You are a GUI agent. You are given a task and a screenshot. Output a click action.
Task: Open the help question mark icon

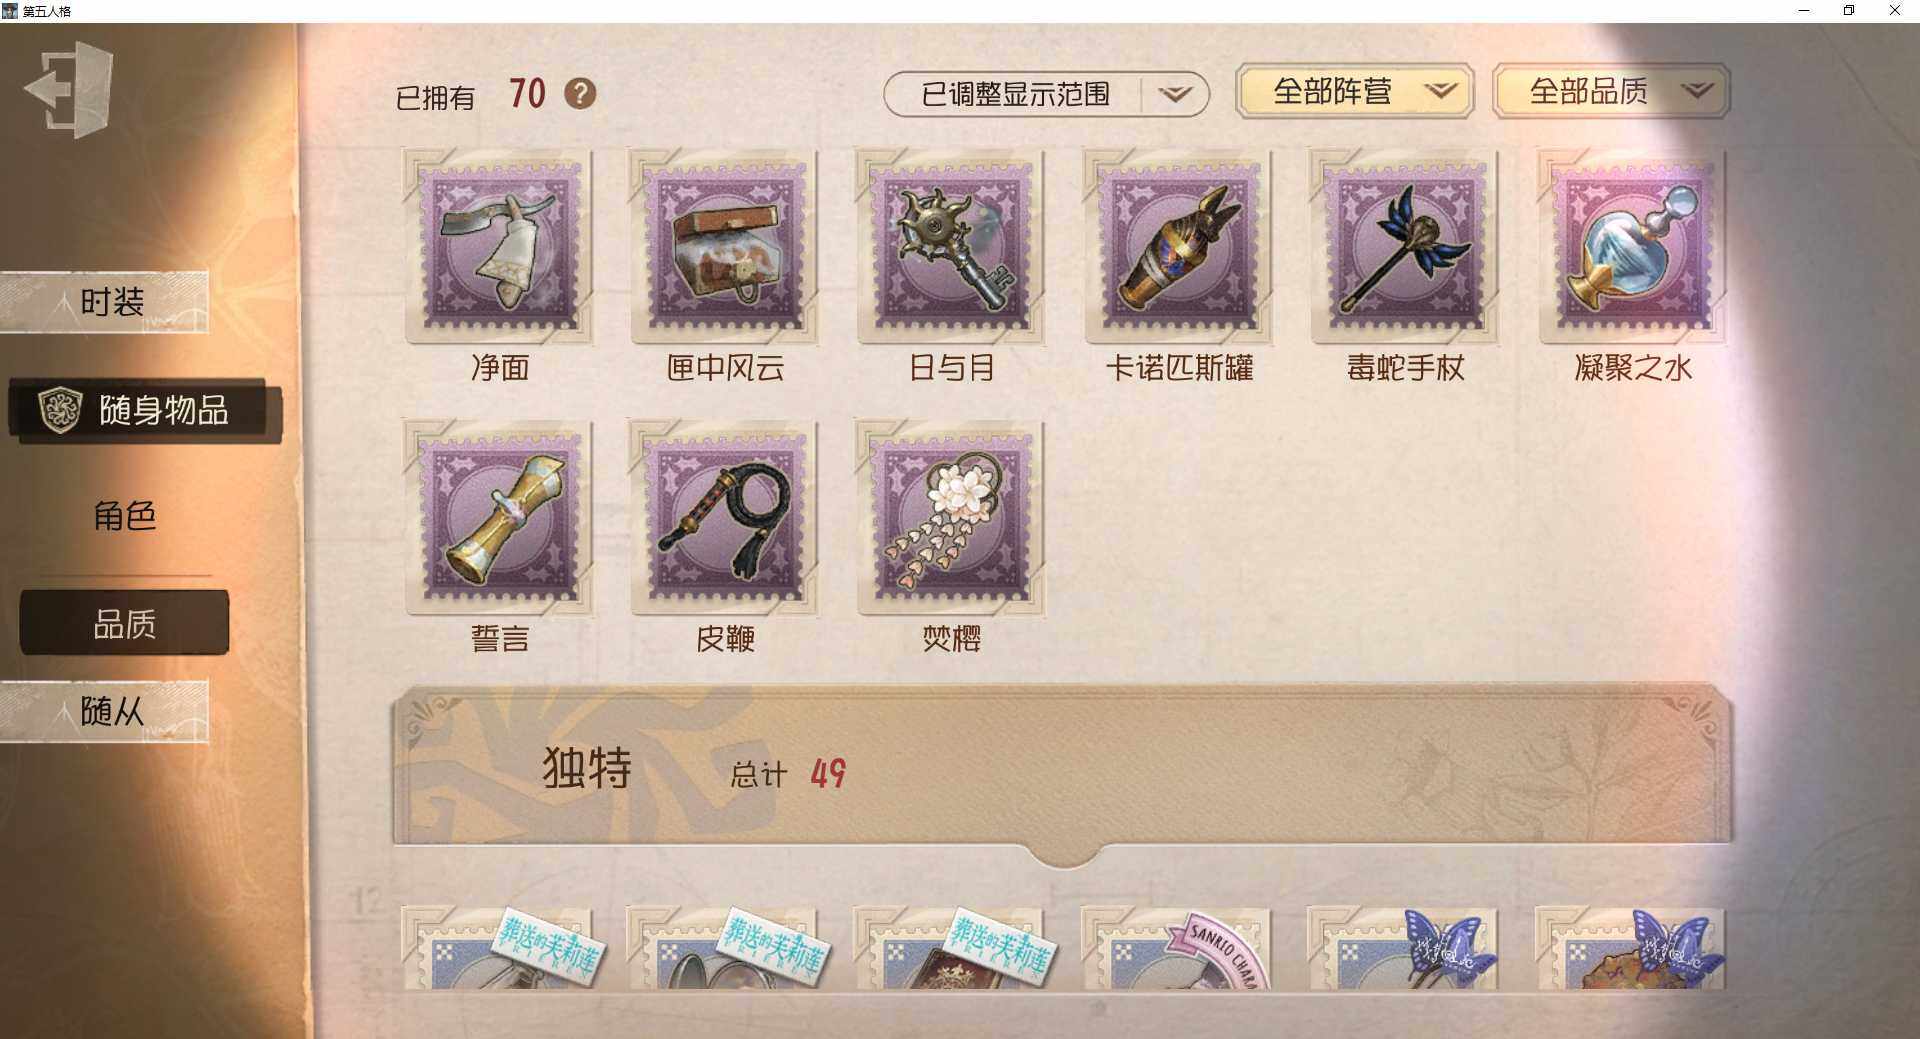point(580,94)
